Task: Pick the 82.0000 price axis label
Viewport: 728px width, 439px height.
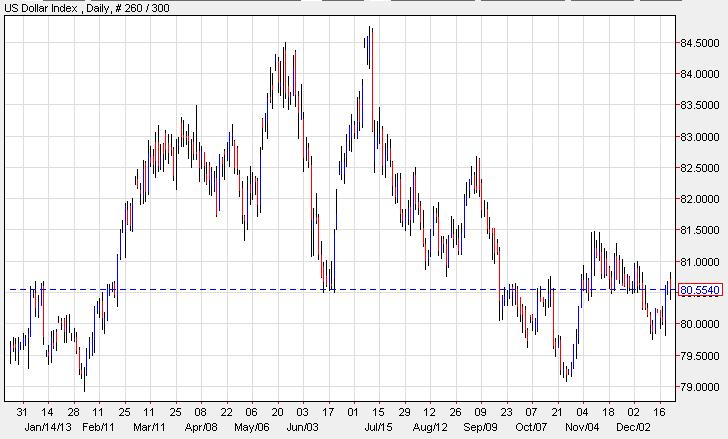Action: coord(700,199)
